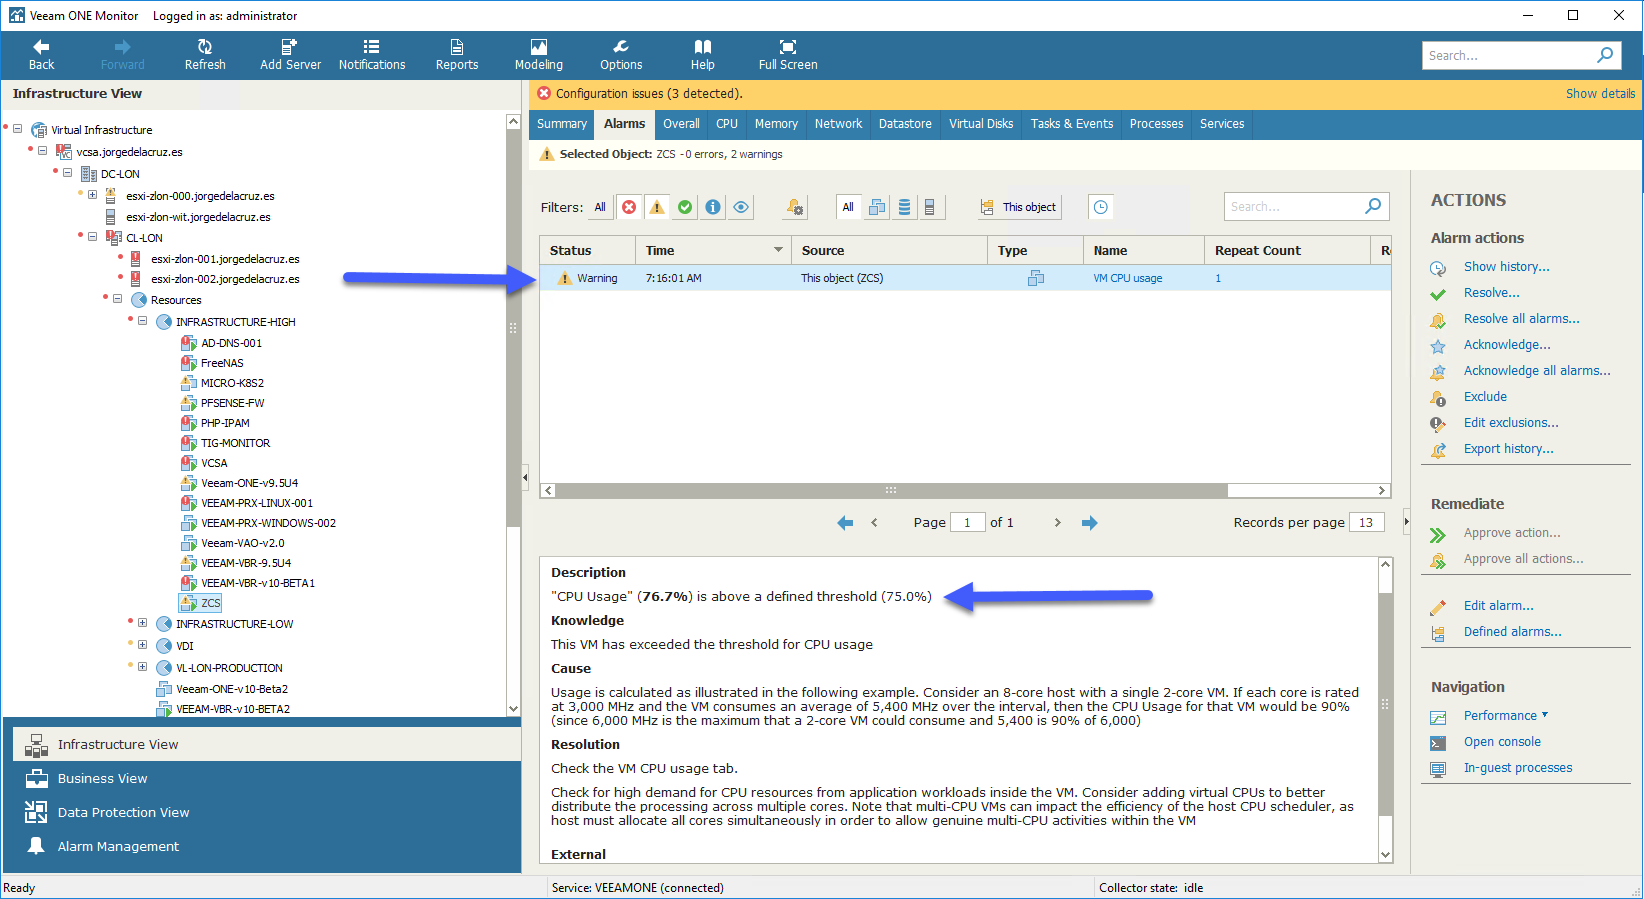Collapse the CL-LON cluster node
Screen dimensions: 1644x899
92,237
